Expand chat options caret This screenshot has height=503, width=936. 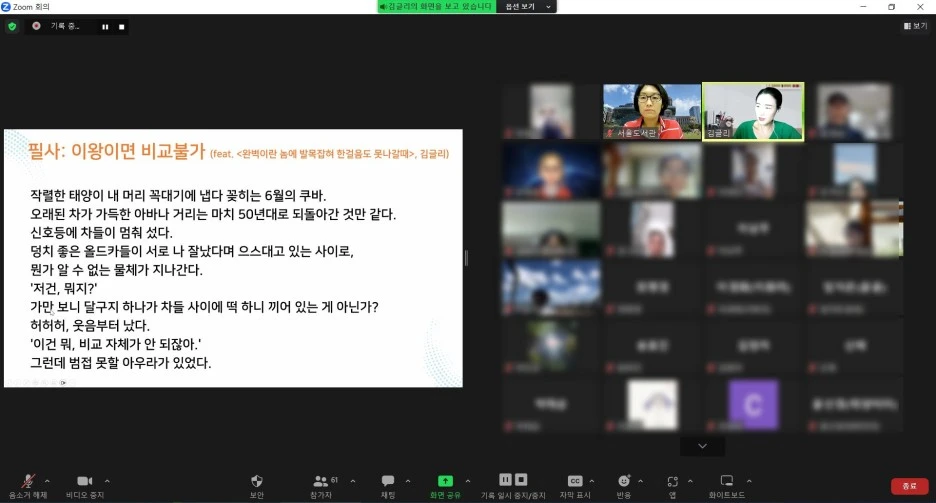pos(408,481)
